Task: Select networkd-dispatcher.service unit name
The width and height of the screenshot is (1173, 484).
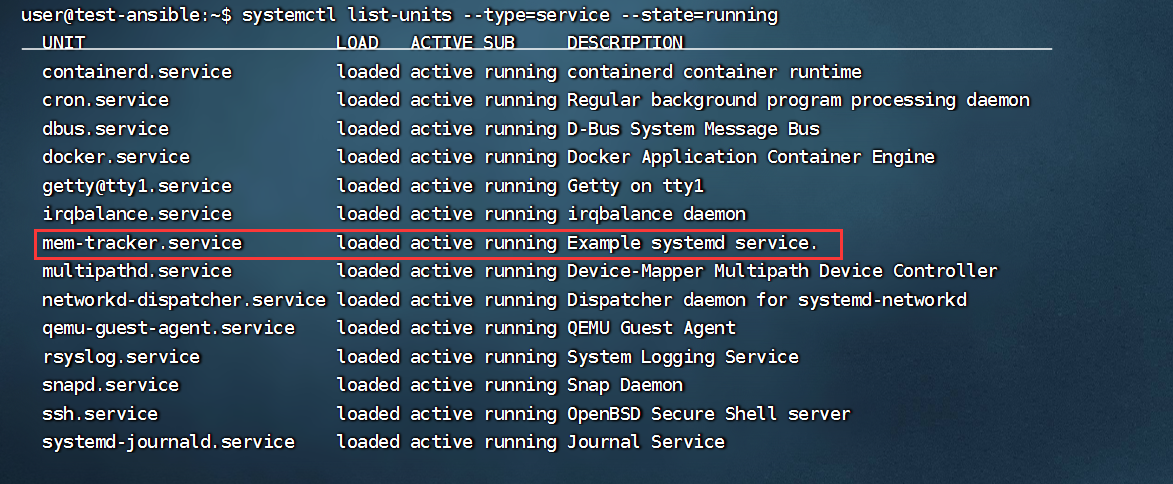Action: (x=184, y=300)
